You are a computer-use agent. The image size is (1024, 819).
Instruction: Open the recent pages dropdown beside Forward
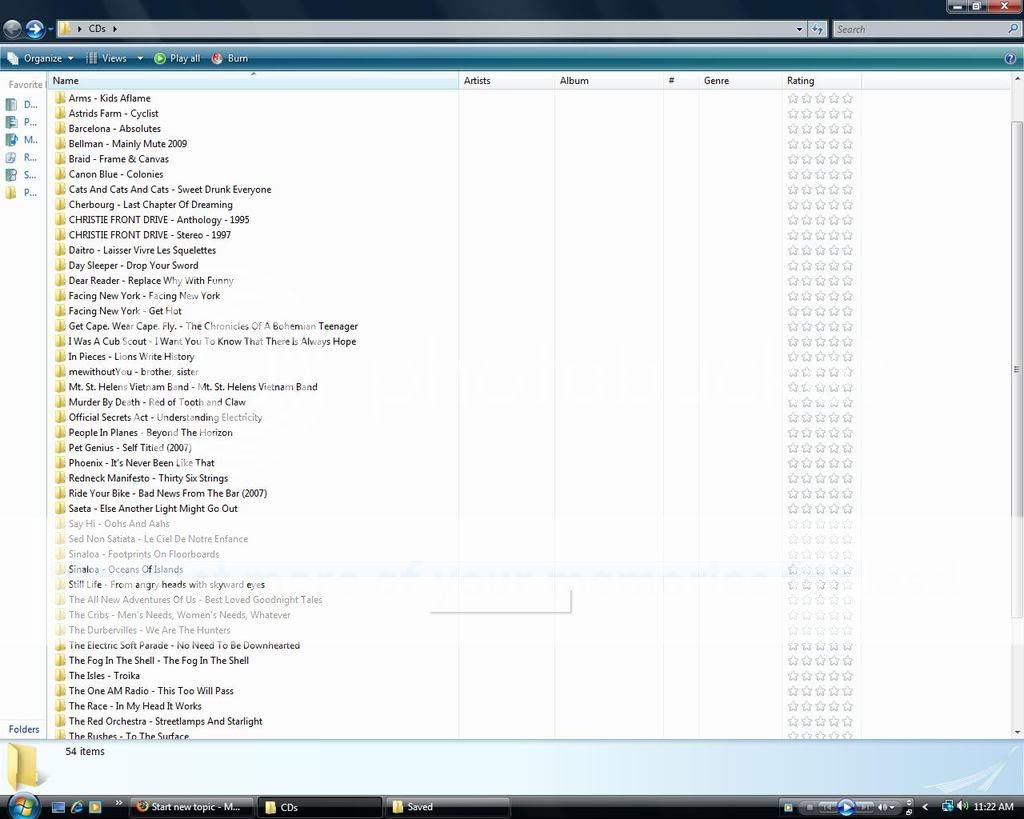coord(50,29)
